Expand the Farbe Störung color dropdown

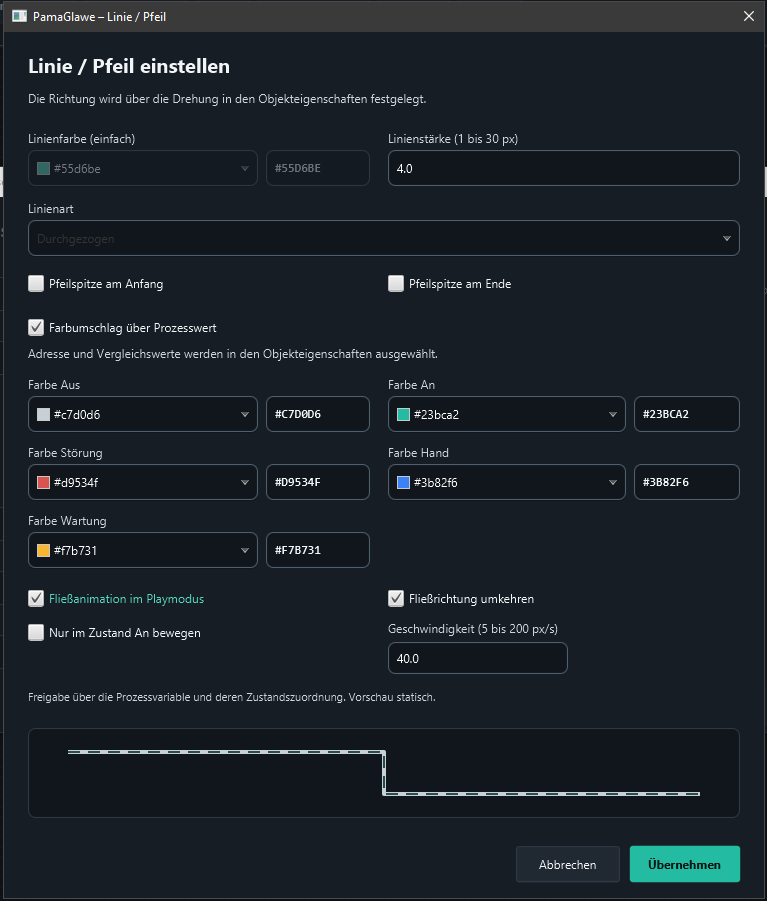coord(142,482)
